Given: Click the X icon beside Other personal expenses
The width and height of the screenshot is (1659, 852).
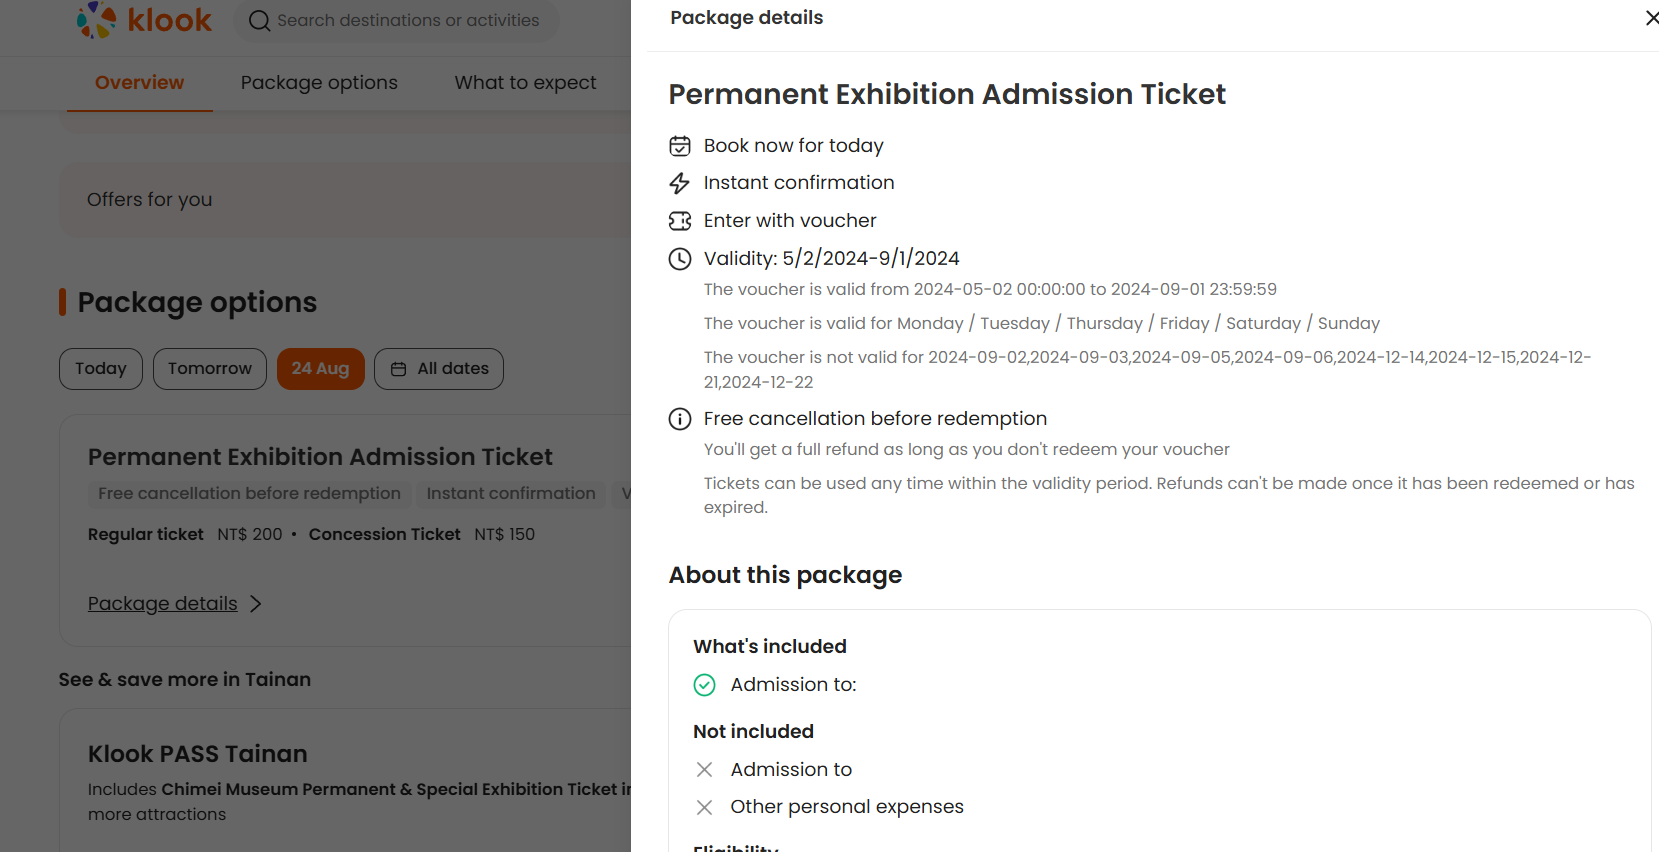Looking at the screenshot, I should click(x=705, y=807).
